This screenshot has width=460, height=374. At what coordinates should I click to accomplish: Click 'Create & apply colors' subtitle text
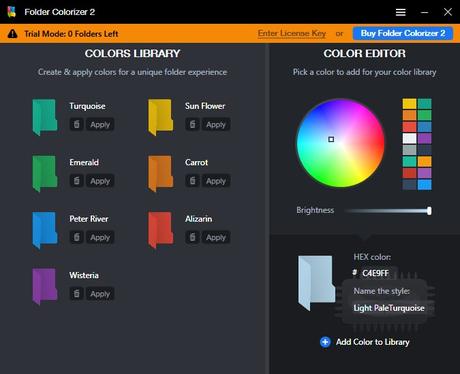click(132, 72)
